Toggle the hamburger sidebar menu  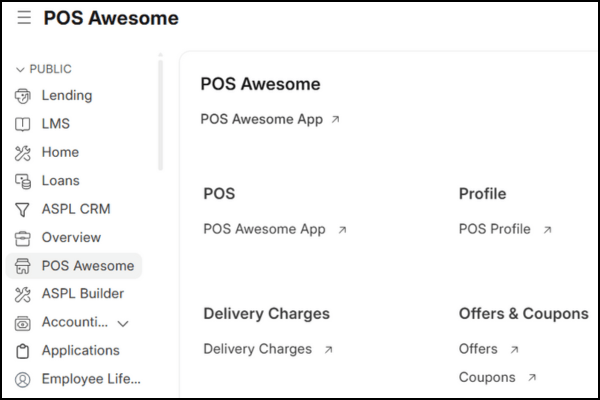[24, 18]
